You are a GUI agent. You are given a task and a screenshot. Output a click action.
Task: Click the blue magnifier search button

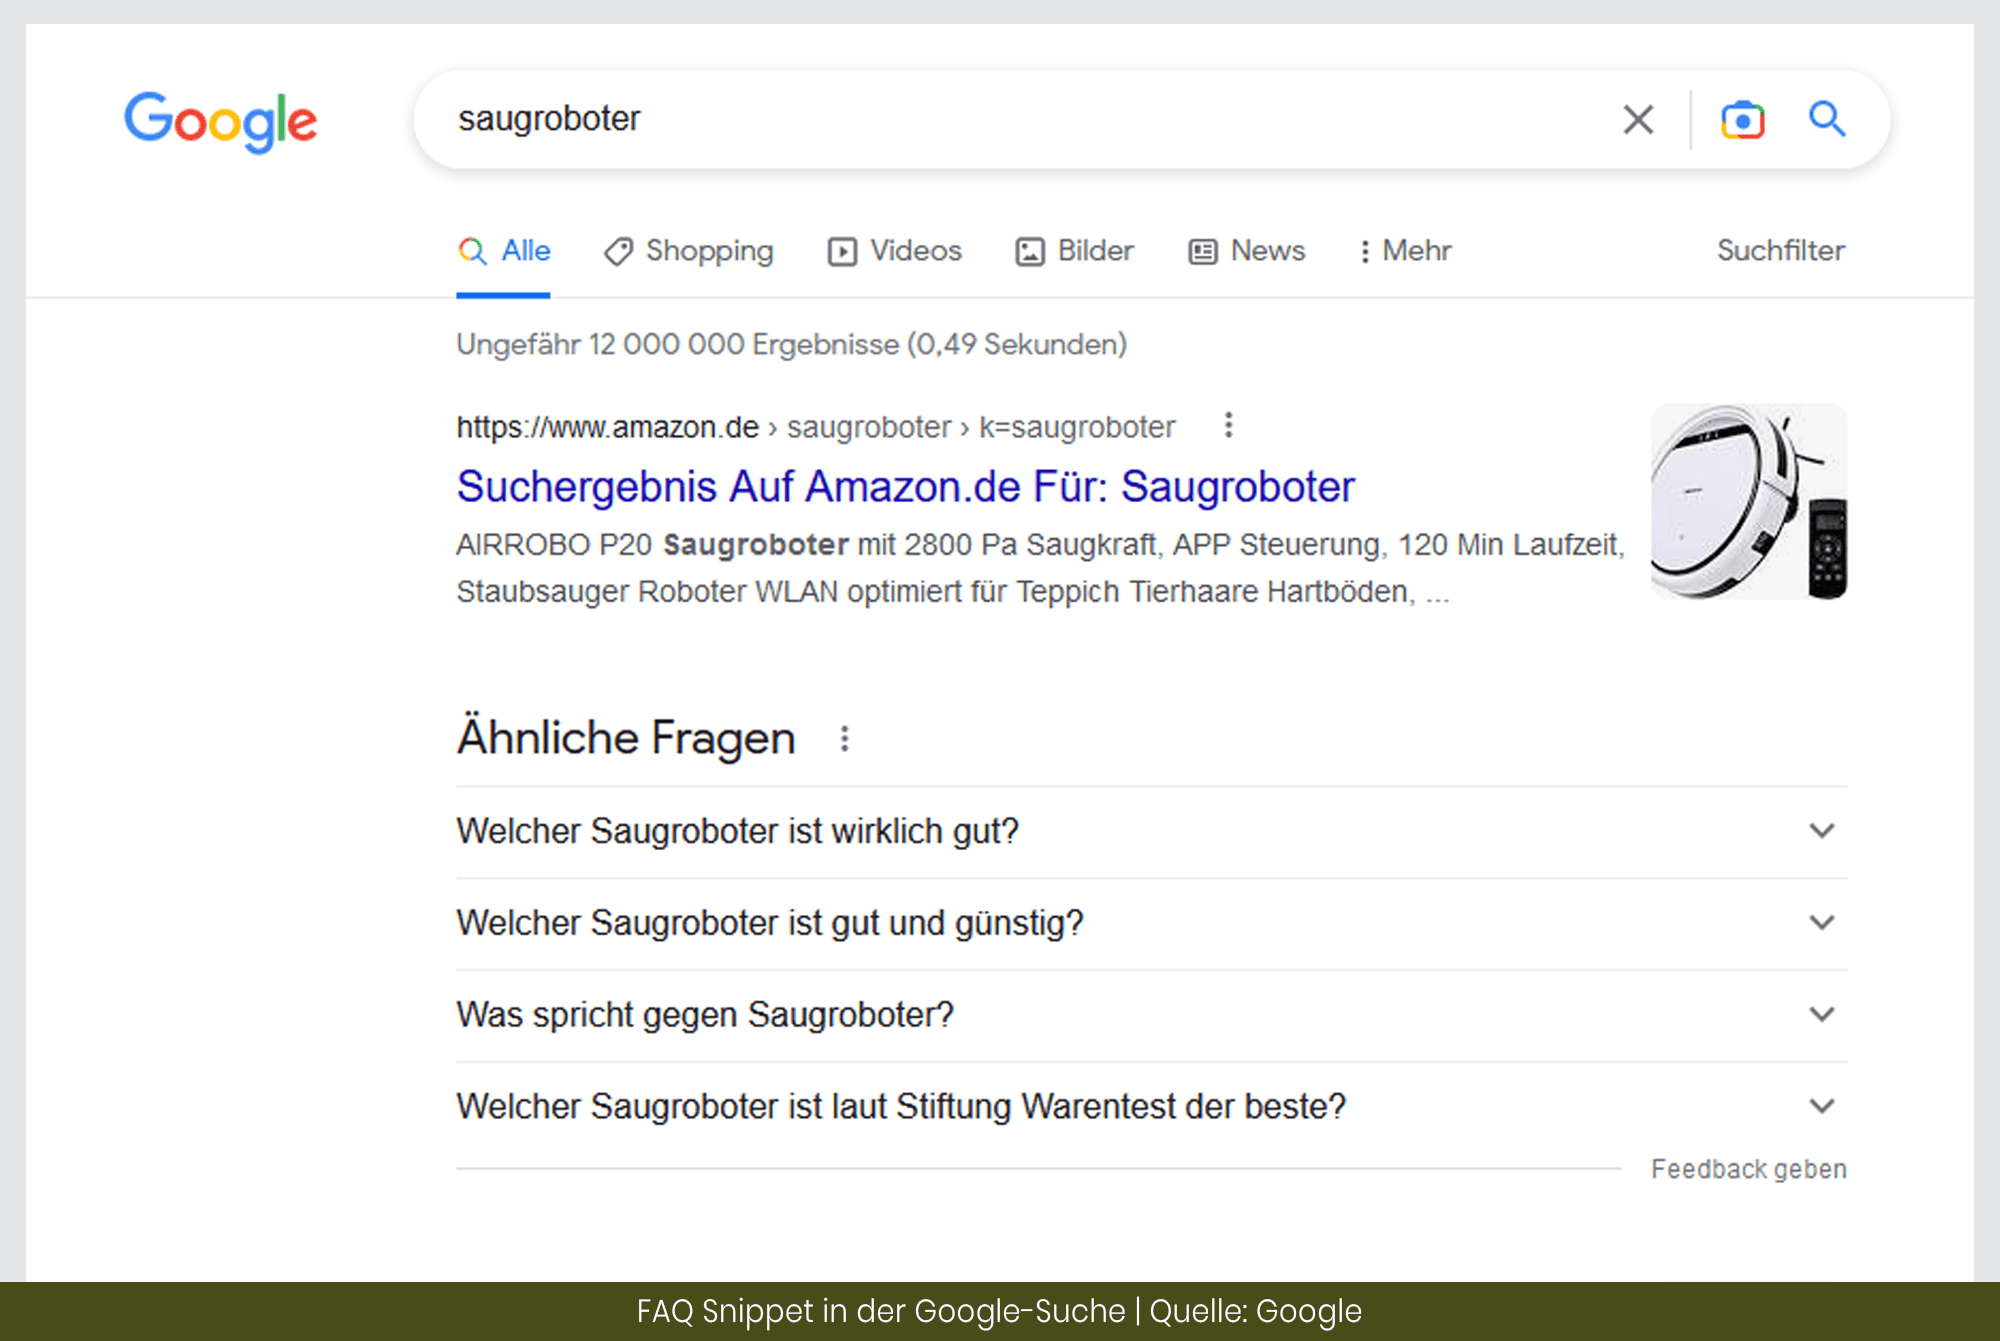tap(1827, 119)
